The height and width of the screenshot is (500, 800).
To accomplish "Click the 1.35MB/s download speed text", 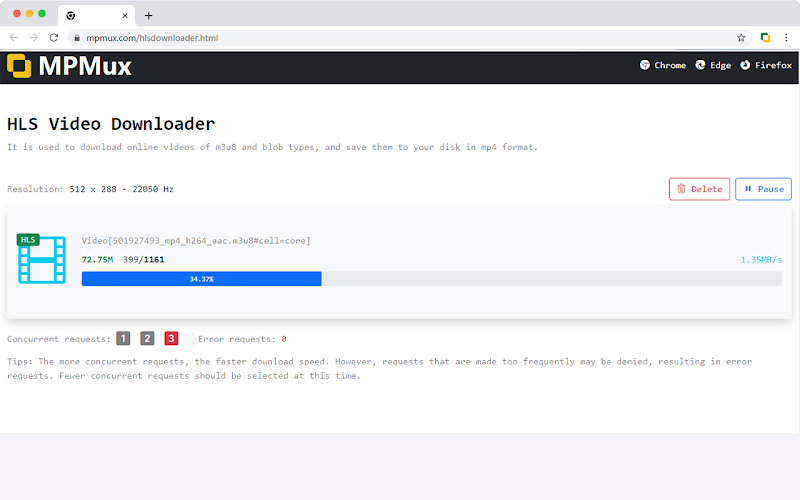I will 761,260.
